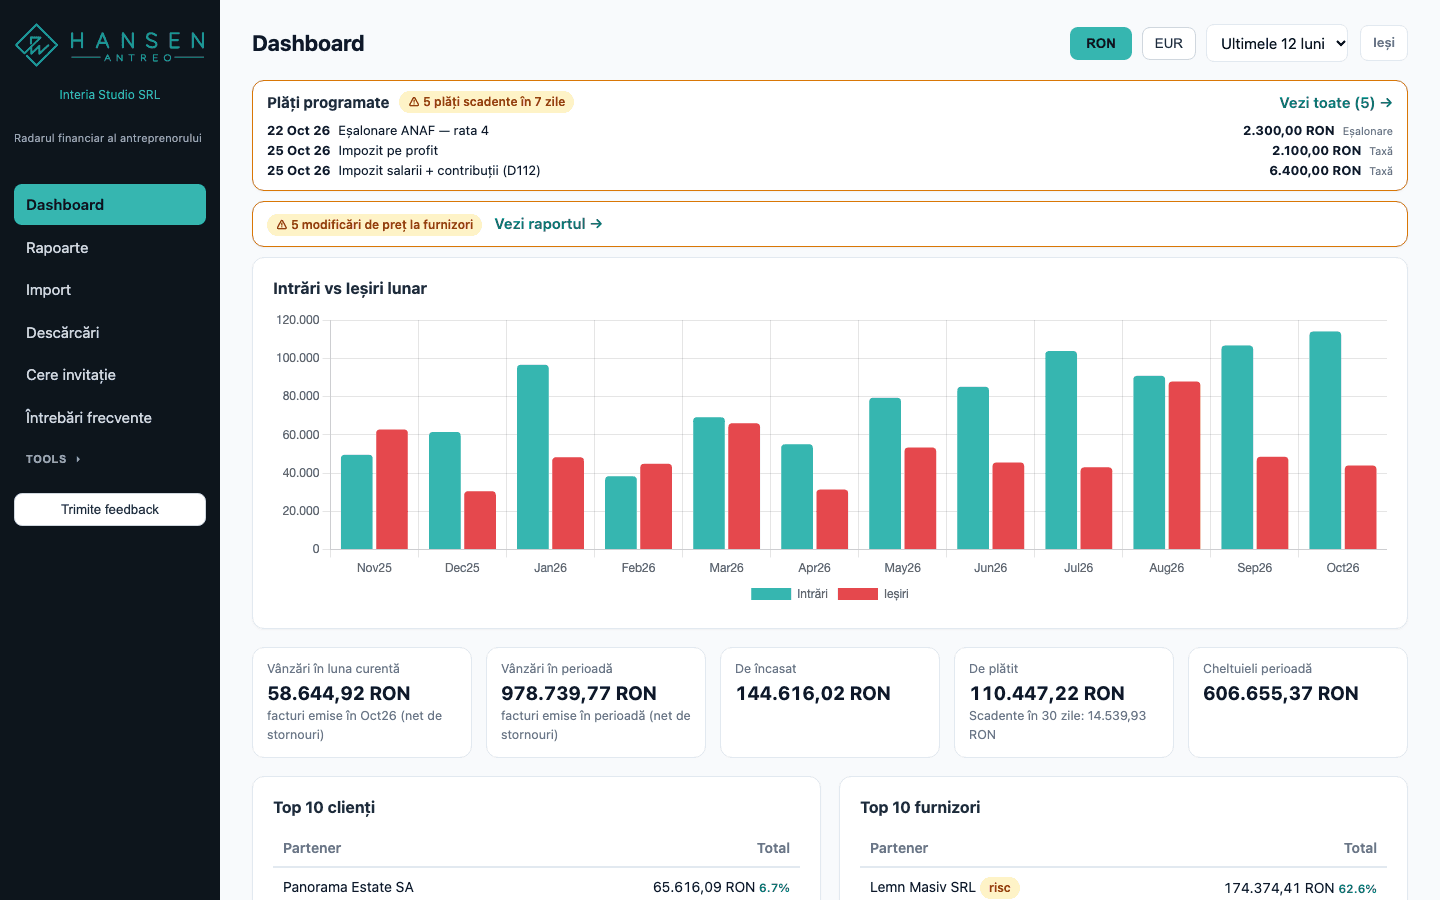Viewport: 1440px width, 900px height.
Task: Click the Aug26 Ieșiri bar in chart
Action: tap(1184, 465)
